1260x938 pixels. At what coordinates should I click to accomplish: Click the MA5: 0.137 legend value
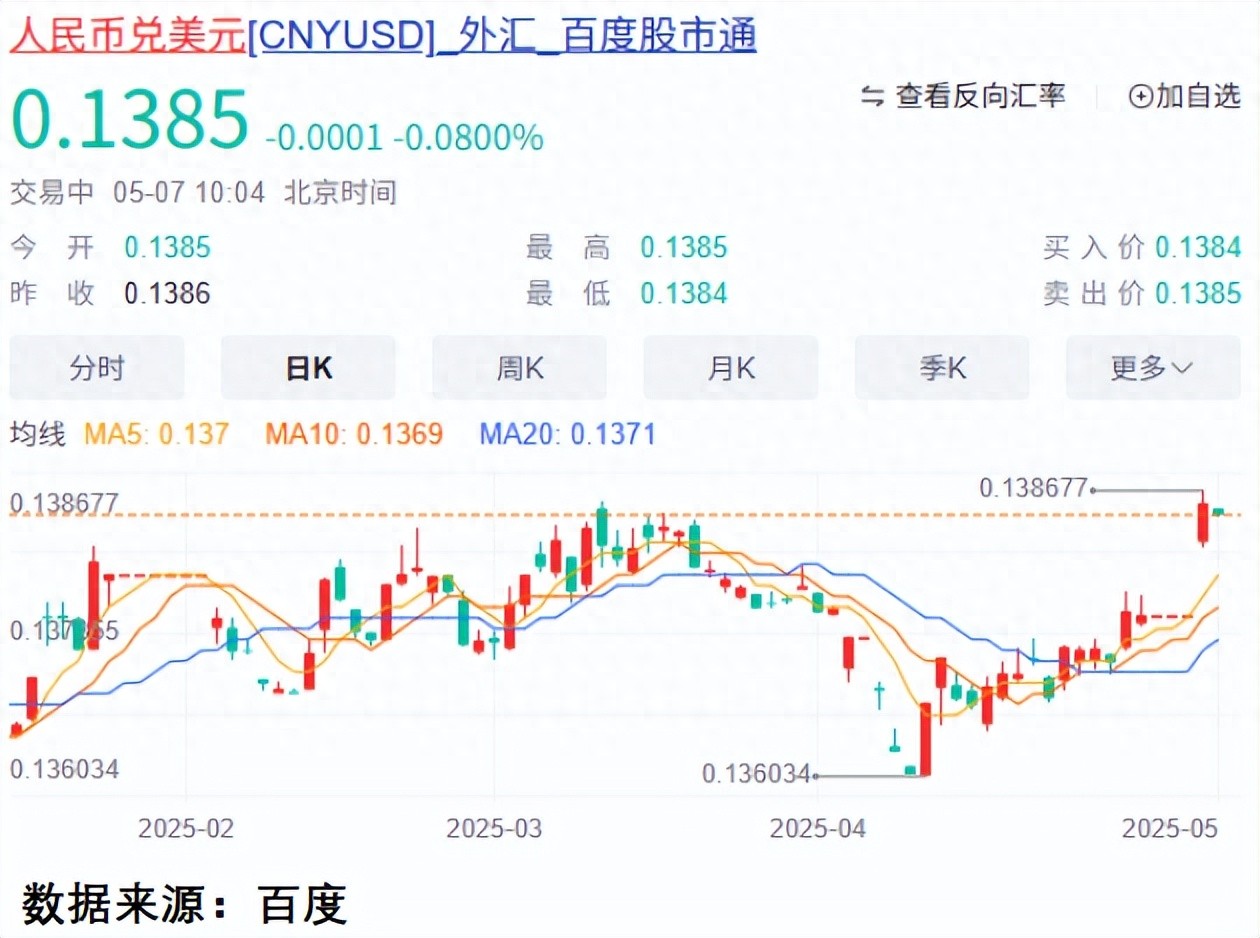coord(156,434)
